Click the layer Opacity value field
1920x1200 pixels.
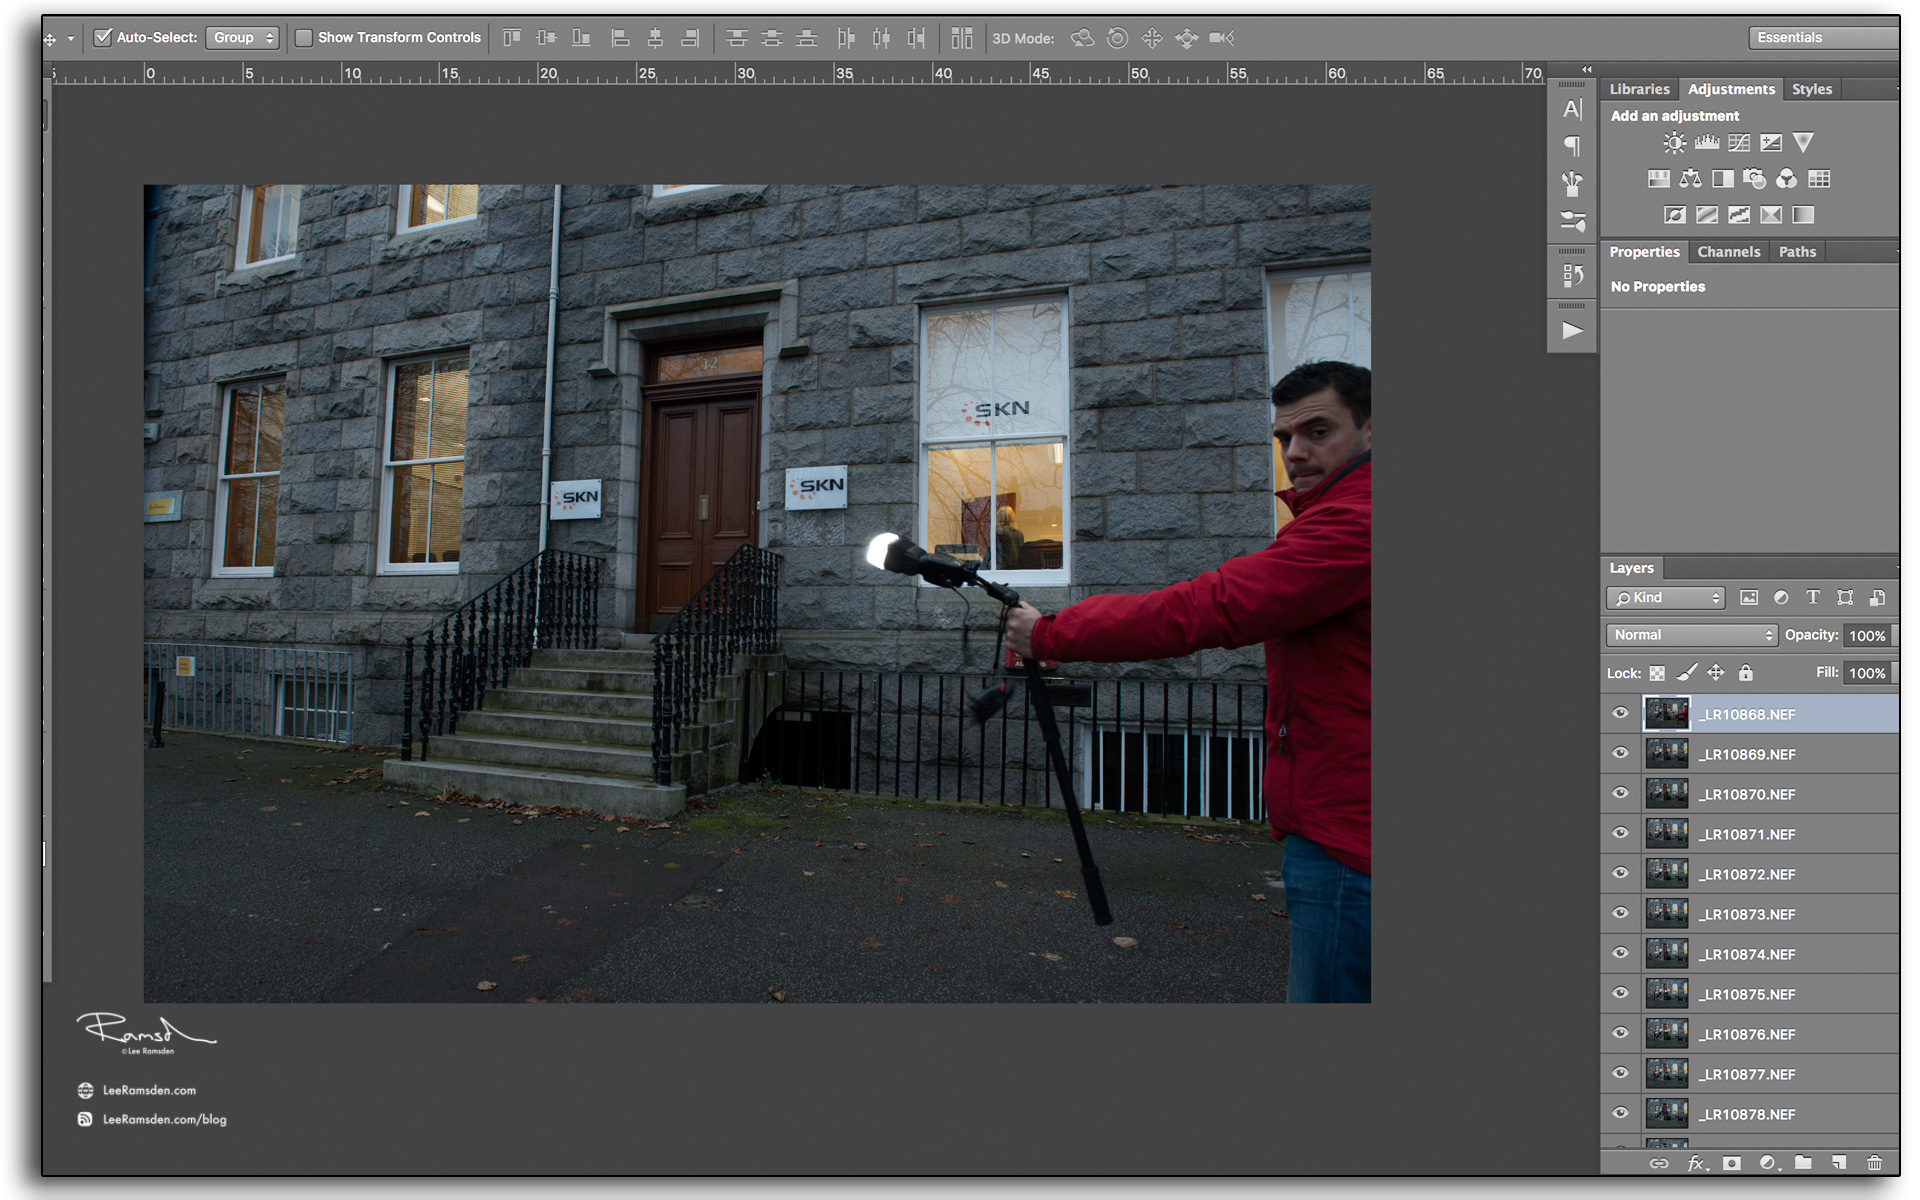tap(1867, 635)
